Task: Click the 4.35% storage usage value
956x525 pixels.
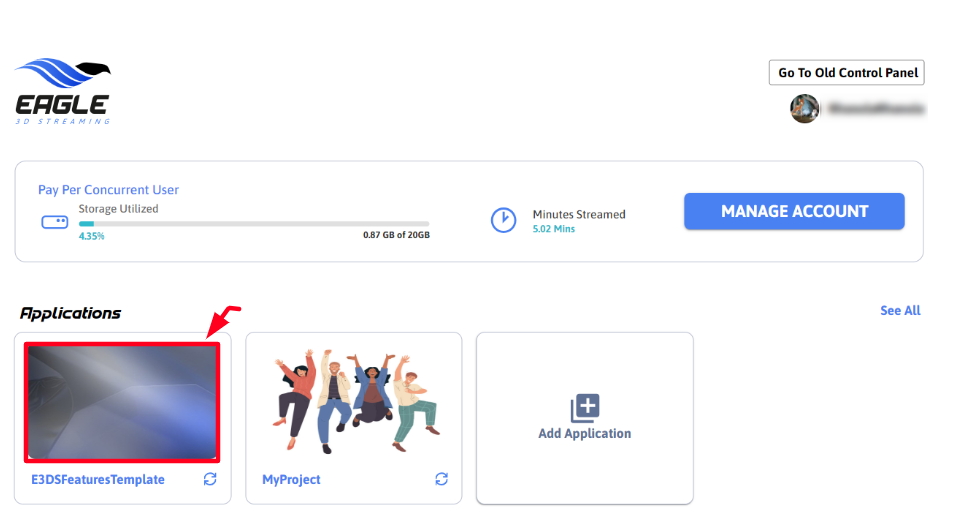Action: [x=91, y=237]
